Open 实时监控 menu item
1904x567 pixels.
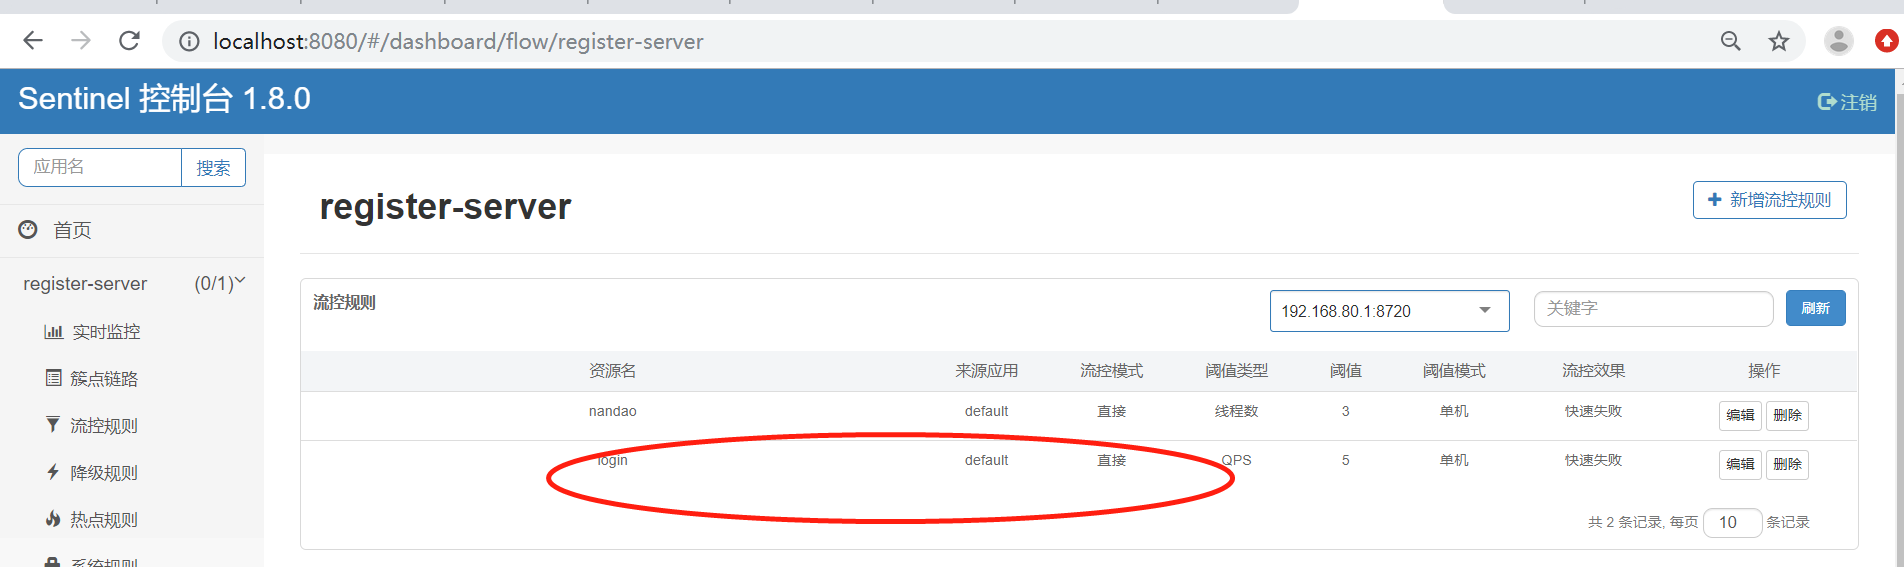(x=106, y=332)
